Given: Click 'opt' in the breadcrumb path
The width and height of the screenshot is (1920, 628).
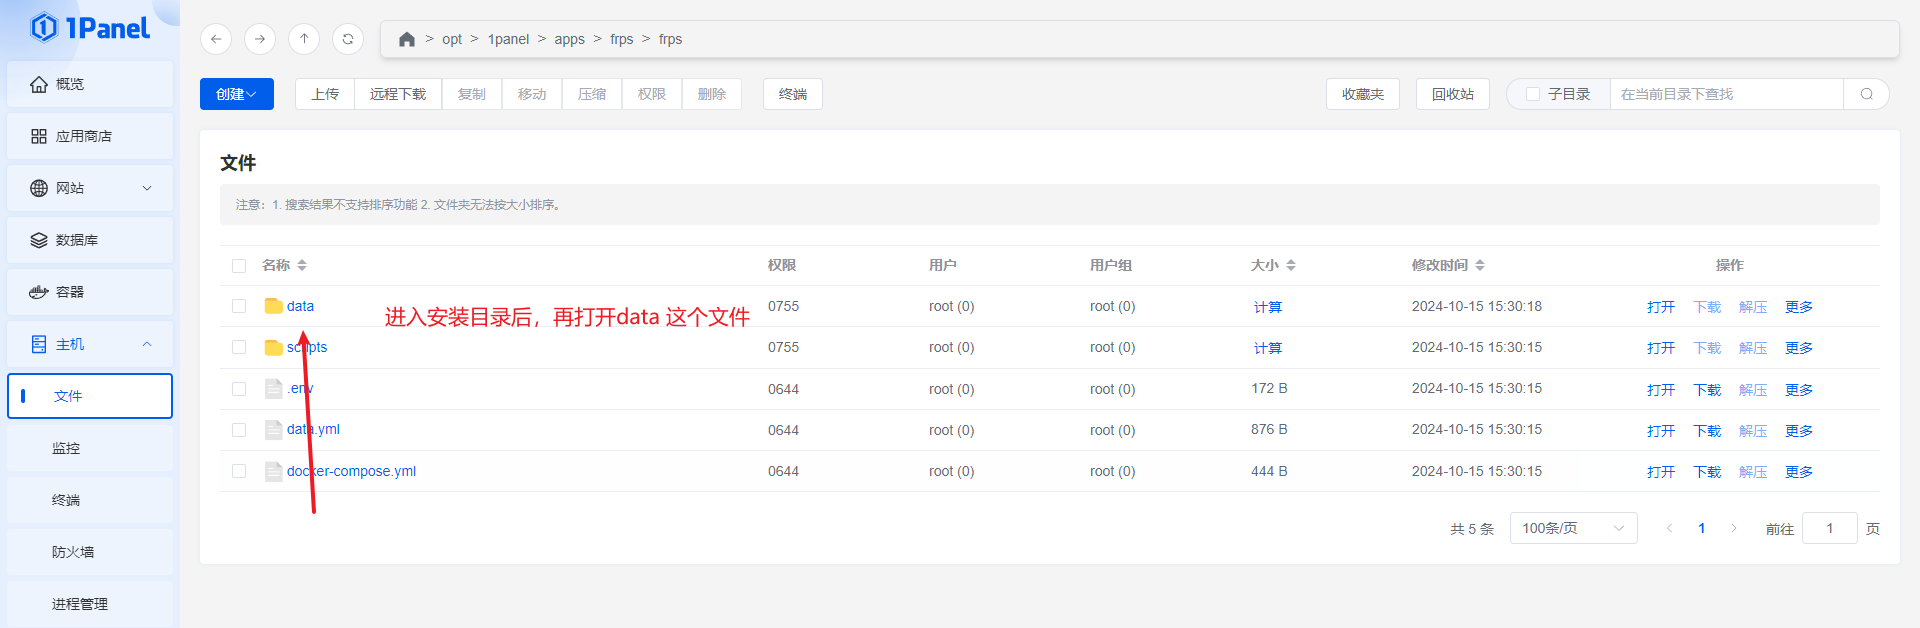Looking at the screenshot, I should click(452, 39).
